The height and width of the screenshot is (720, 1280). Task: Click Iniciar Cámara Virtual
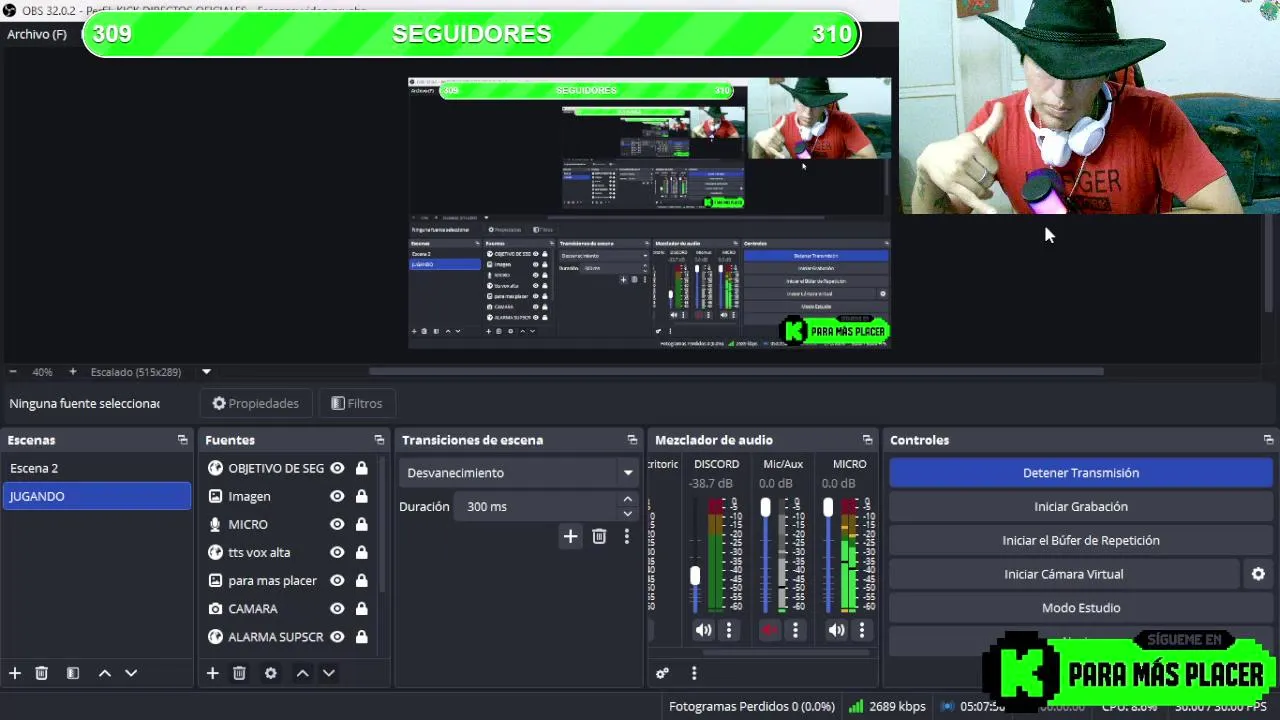(x=1064, y=574)
